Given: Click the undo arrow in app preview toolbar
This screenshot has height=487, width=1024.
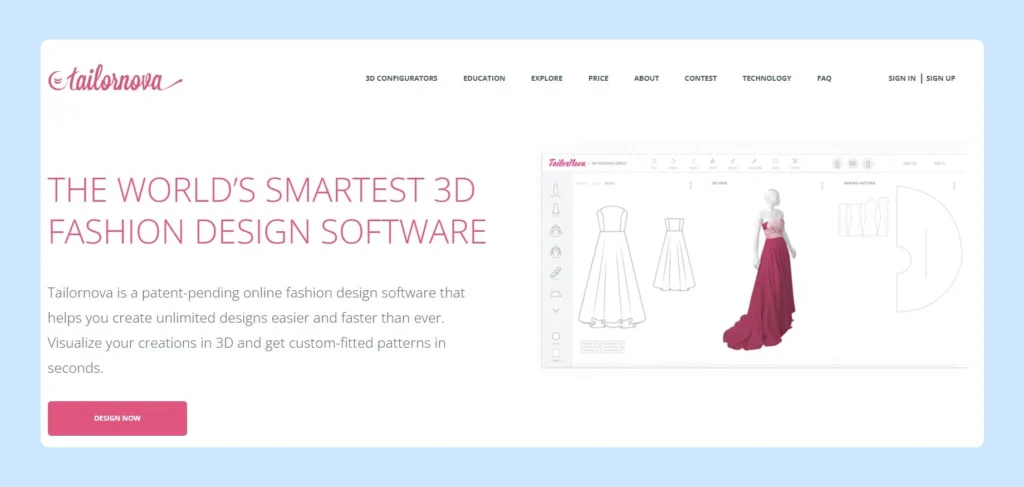Looking at the screenshot, I should pyautogui.click(x=673, y=161).
